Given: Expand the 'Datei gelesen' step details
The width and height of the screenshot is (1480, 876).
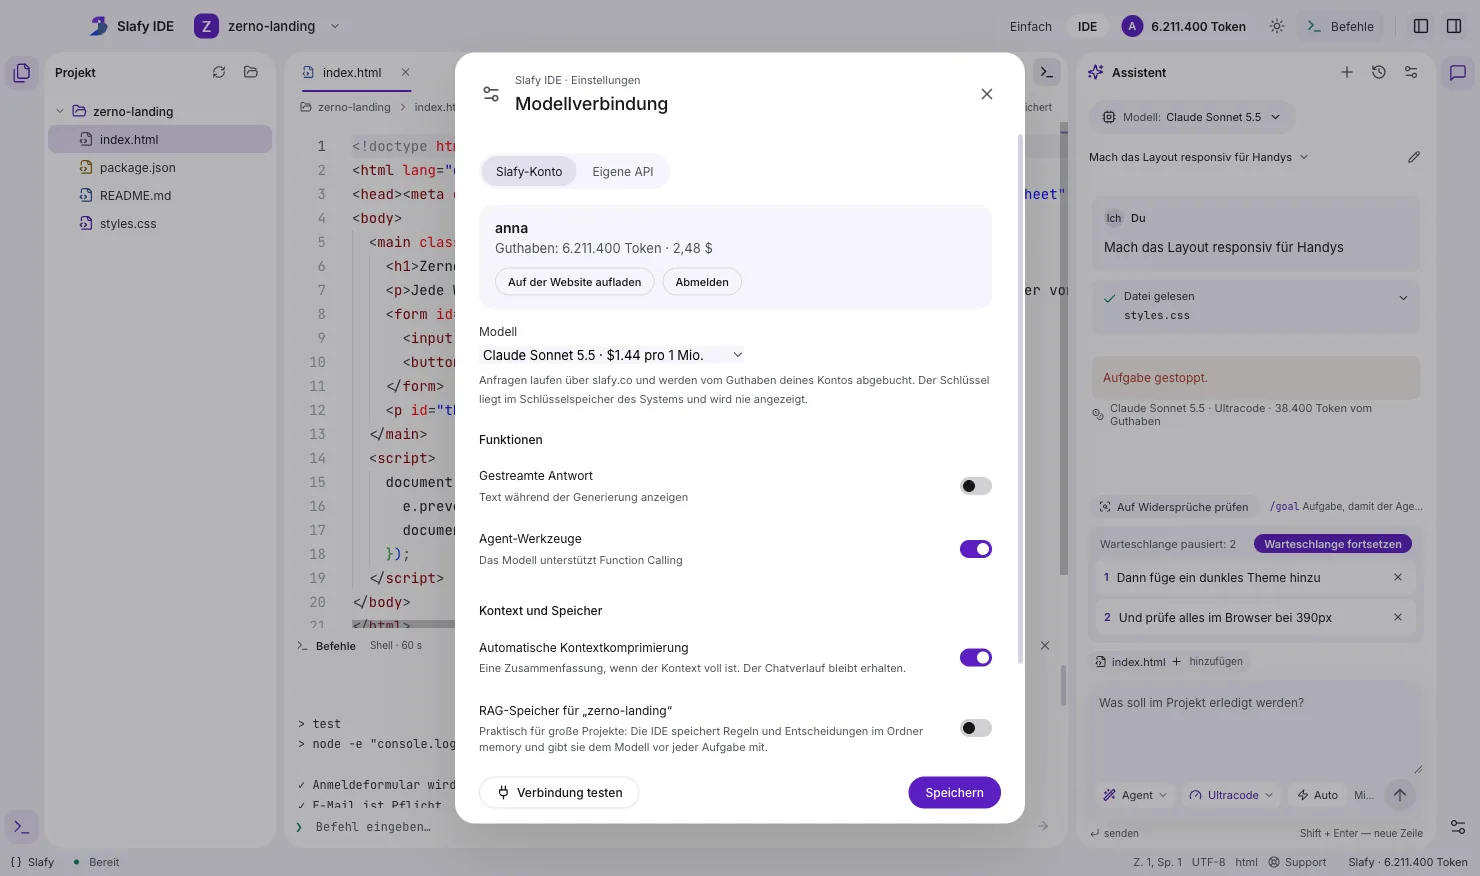Looking at the screenshot, I should pyautogui.click(x=1403, y=298).
